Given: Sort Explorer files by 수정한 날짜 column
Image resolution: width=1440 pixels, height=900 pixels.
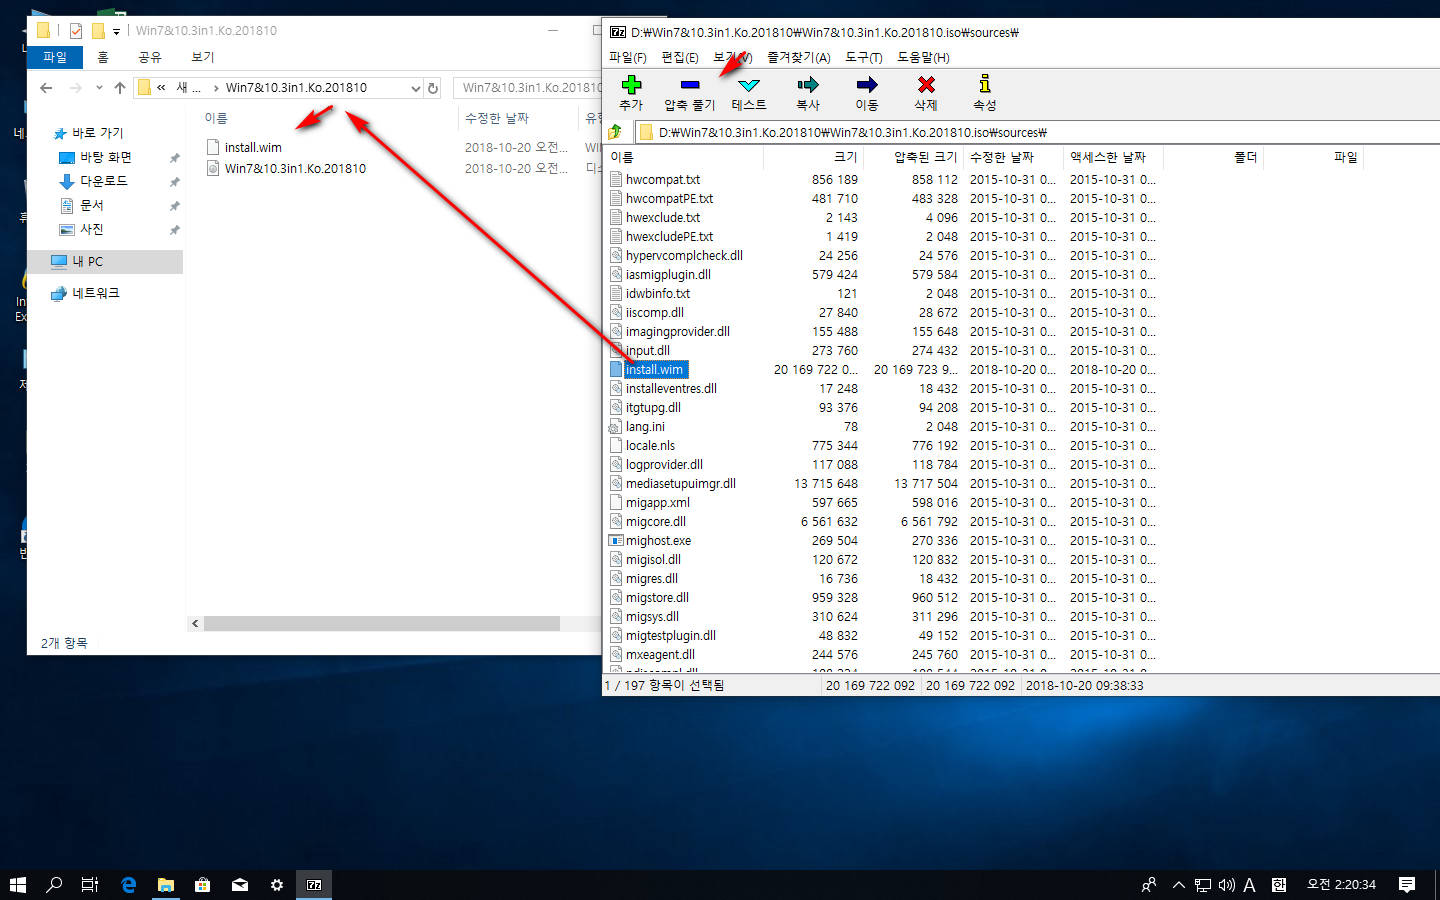Looking at the screenshot, I should point(496,118).
